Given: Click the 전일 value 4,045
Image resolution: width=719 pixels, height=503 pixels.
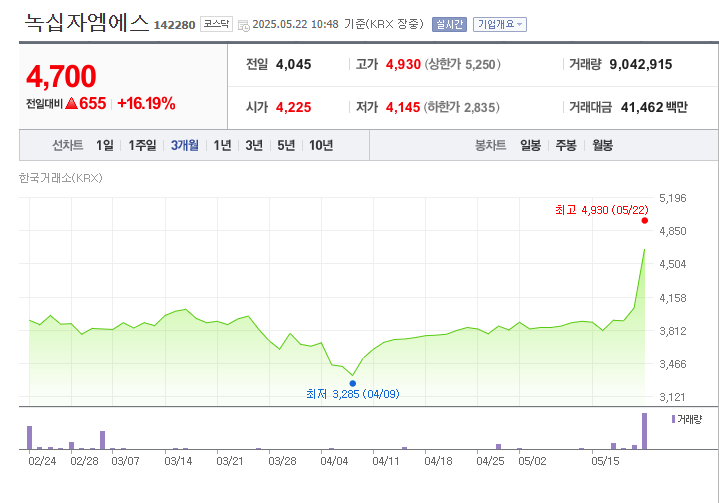Looking at the screenshot, I should coord(293,64).
